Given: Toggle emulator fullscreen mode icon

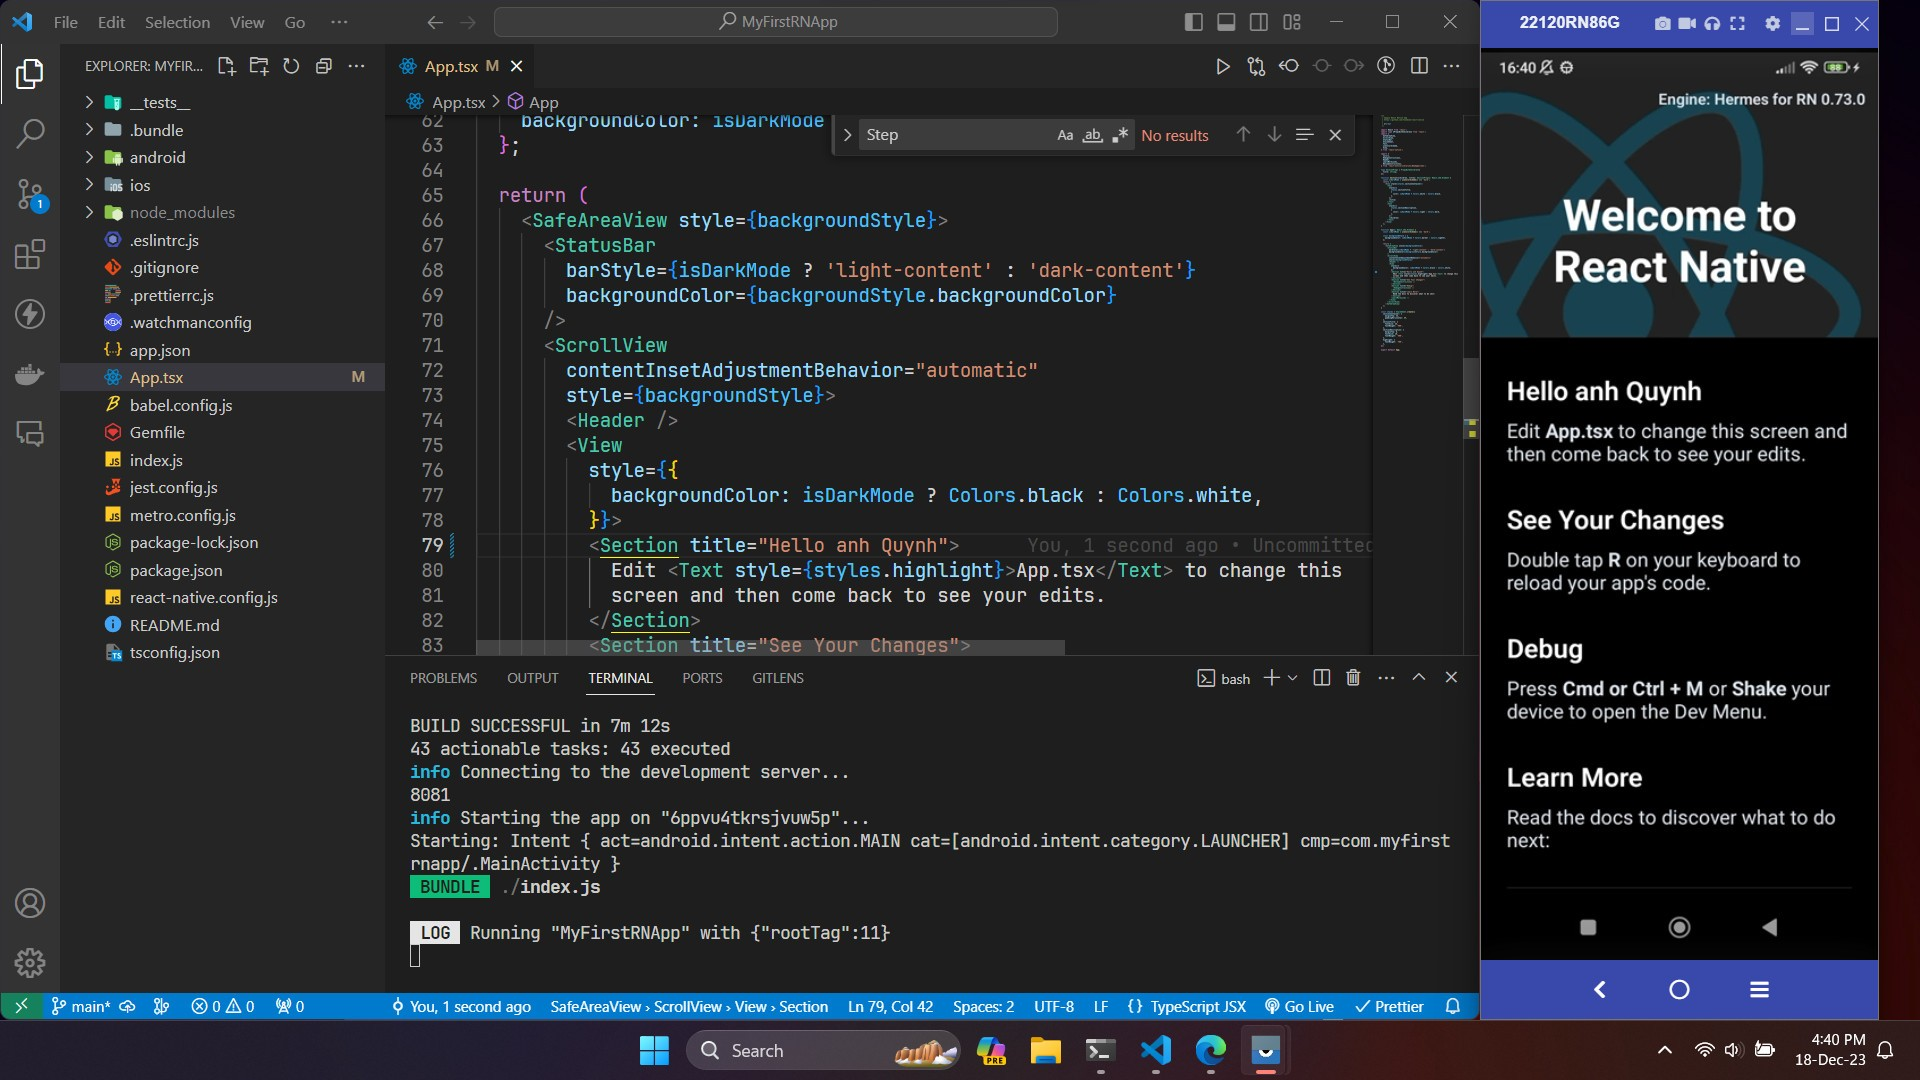Looking at the screenshot, I should point(1737,23).
